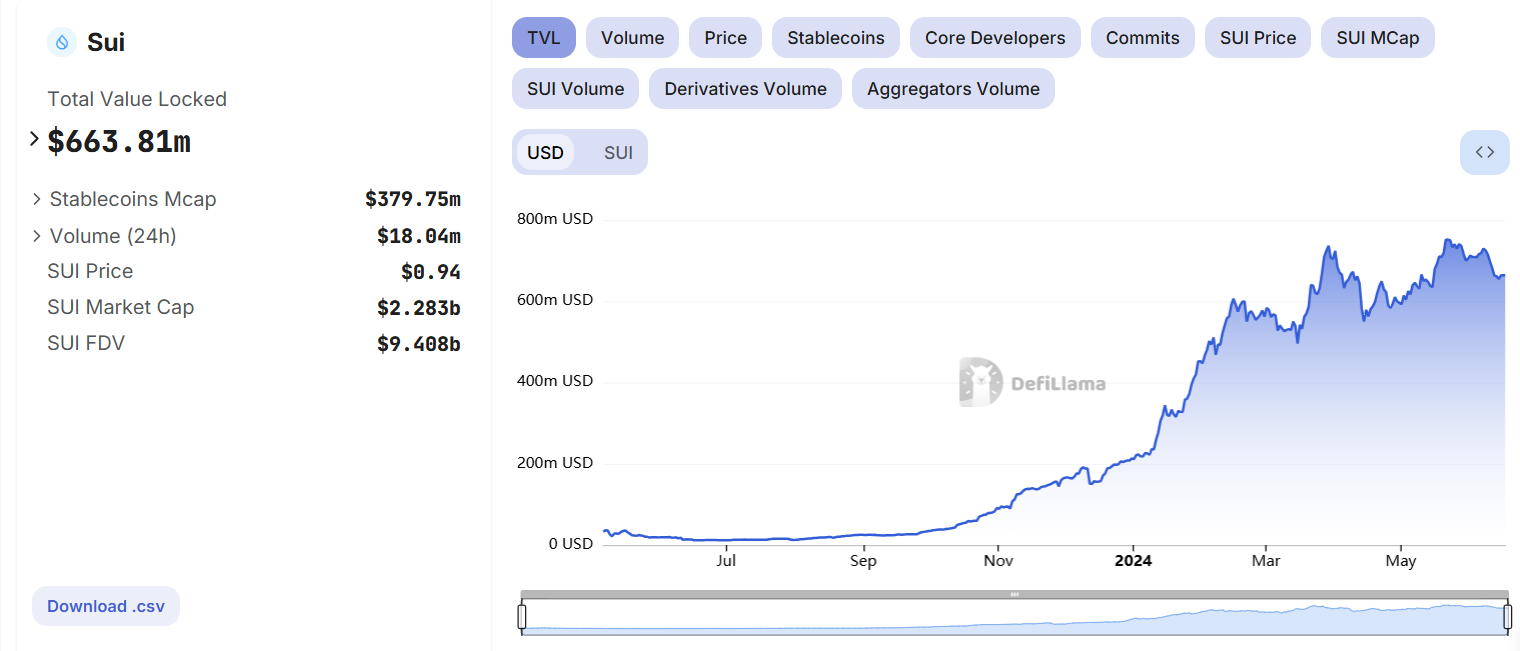Click the center grip of range bar
The width and height of the screenshot is (1520, 651).
click(x=1015, y=594)
